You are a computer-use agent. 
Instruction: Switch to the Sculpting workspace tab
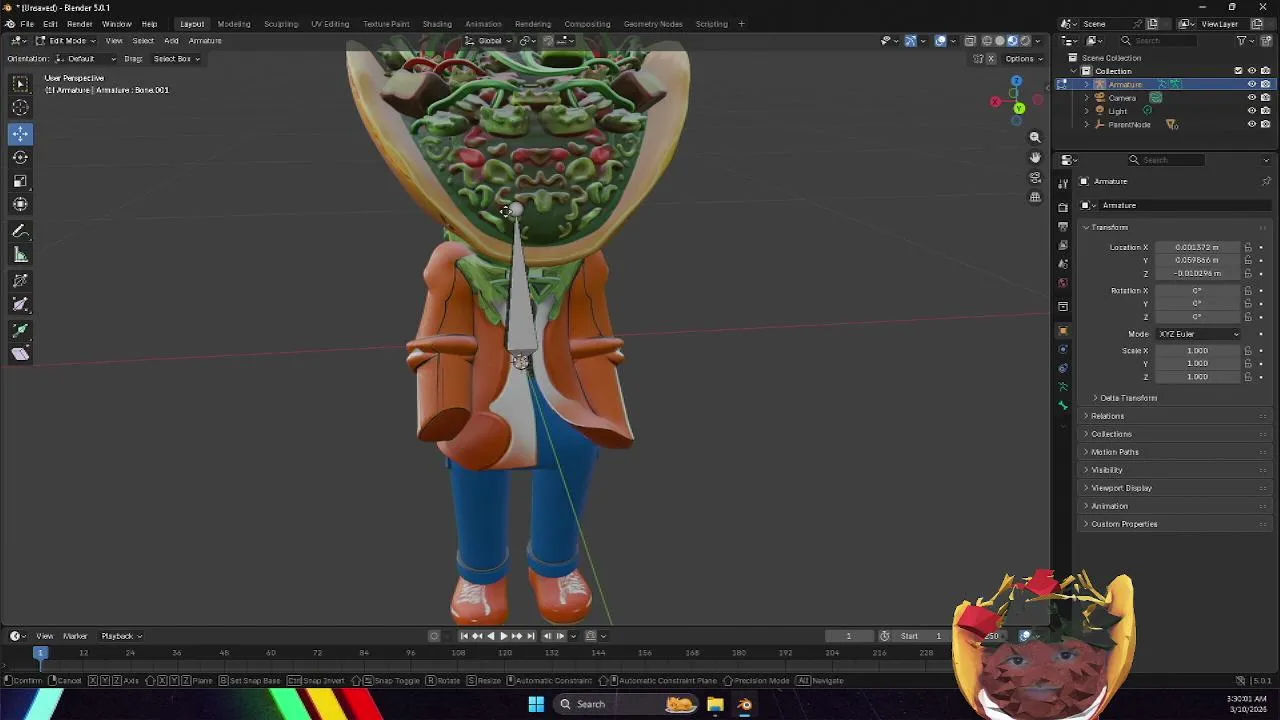(x=281, y=24)
